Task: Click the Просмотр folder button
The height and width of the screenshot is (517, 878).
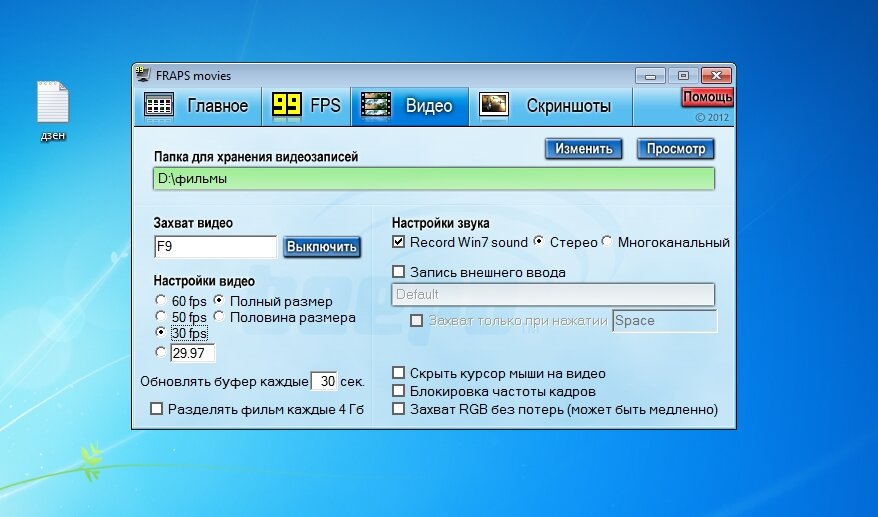Action: 676,149
